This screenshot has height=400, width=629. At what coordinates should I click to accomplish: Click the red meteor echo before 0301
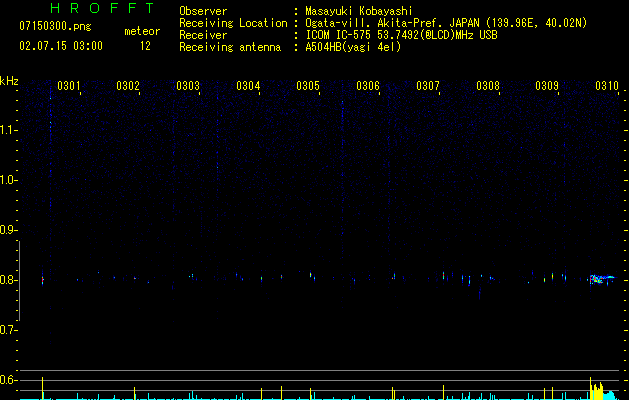(x=43, y=280)
